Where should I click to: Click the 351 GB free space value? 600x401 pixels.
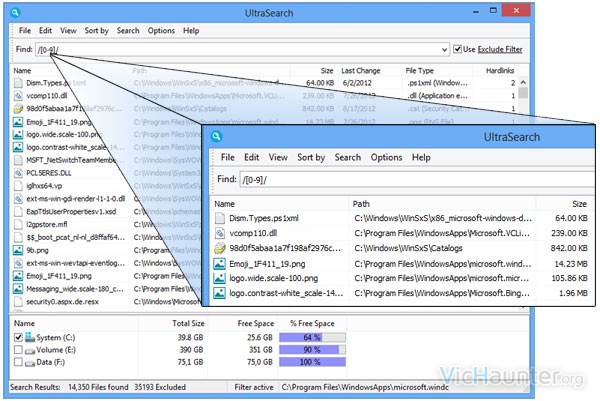coord(261,350)
